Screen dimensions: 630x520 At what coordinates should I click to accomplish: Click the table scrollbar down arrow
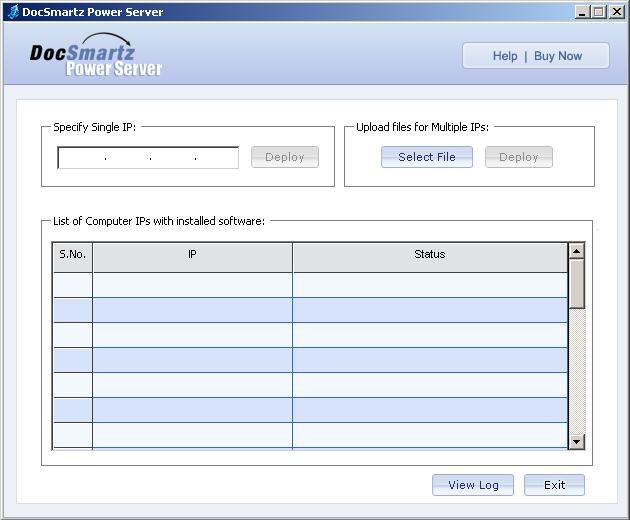click(x=577, y=442)
